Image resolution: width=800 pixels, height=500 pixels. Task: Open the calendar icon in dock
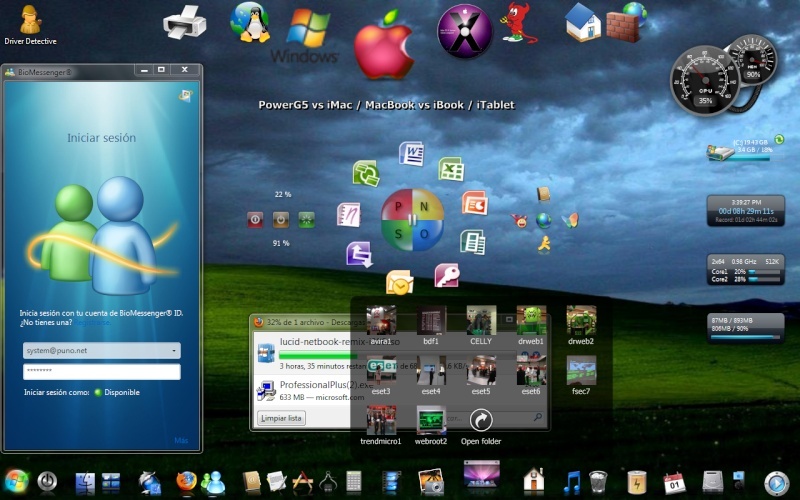click(x=673, y=482)
